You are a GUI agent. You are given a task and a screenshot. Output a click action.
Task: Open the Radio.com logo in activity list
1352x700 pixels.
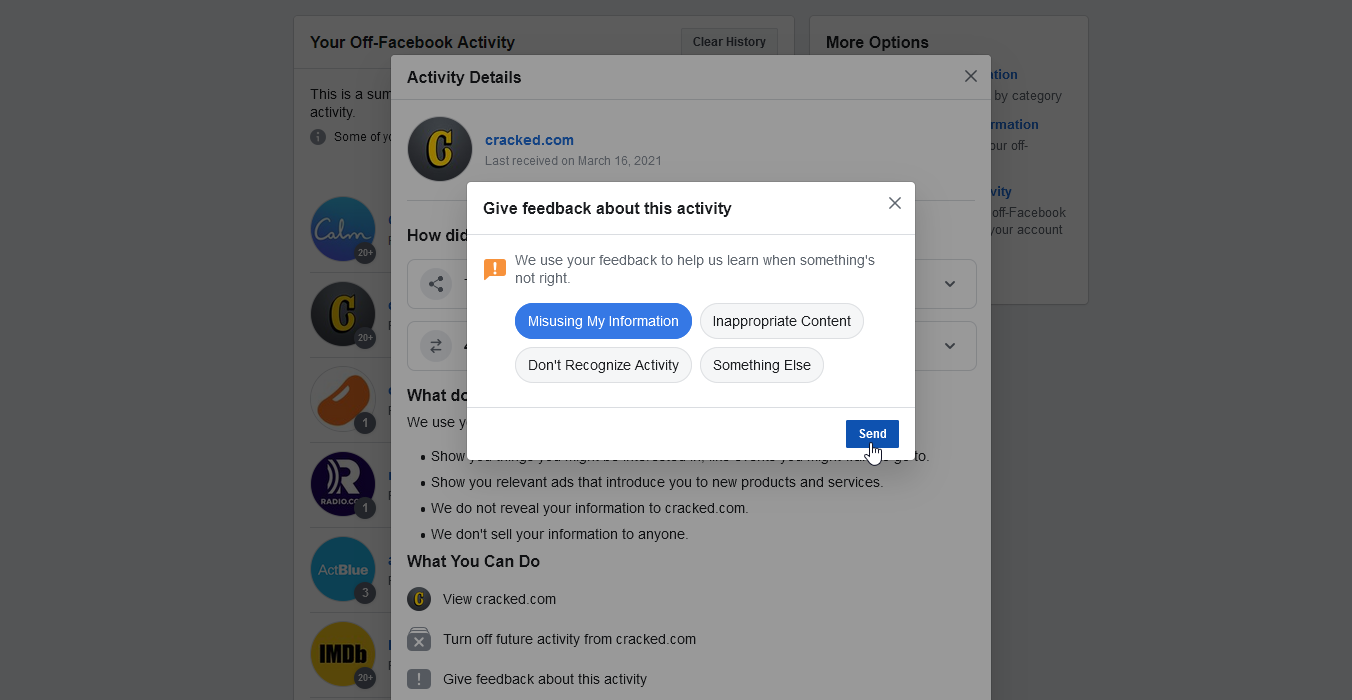[x=343, y=484]
